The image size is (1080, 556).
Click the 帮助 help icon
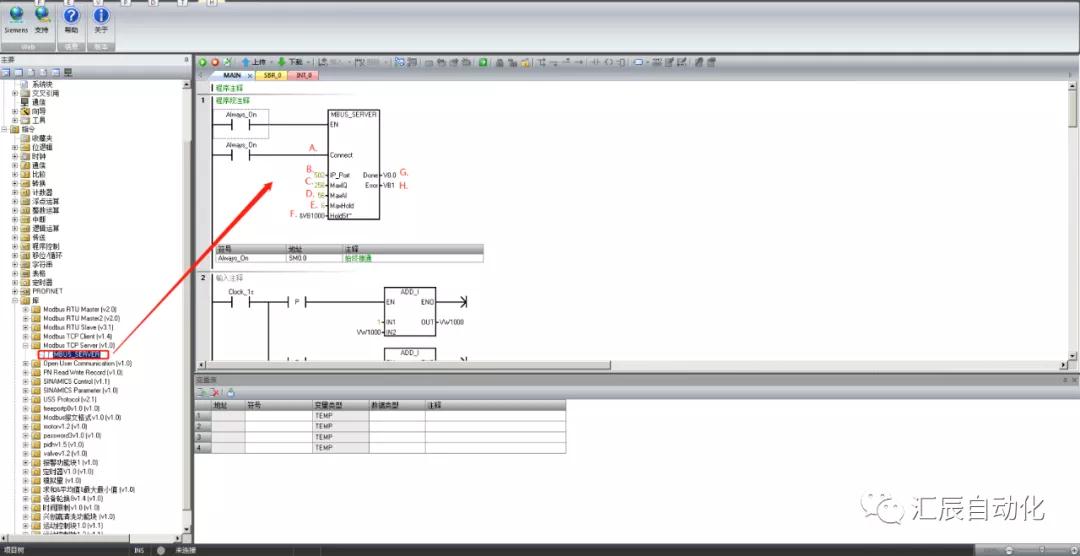pyautogui.click(x=72, y=21)
